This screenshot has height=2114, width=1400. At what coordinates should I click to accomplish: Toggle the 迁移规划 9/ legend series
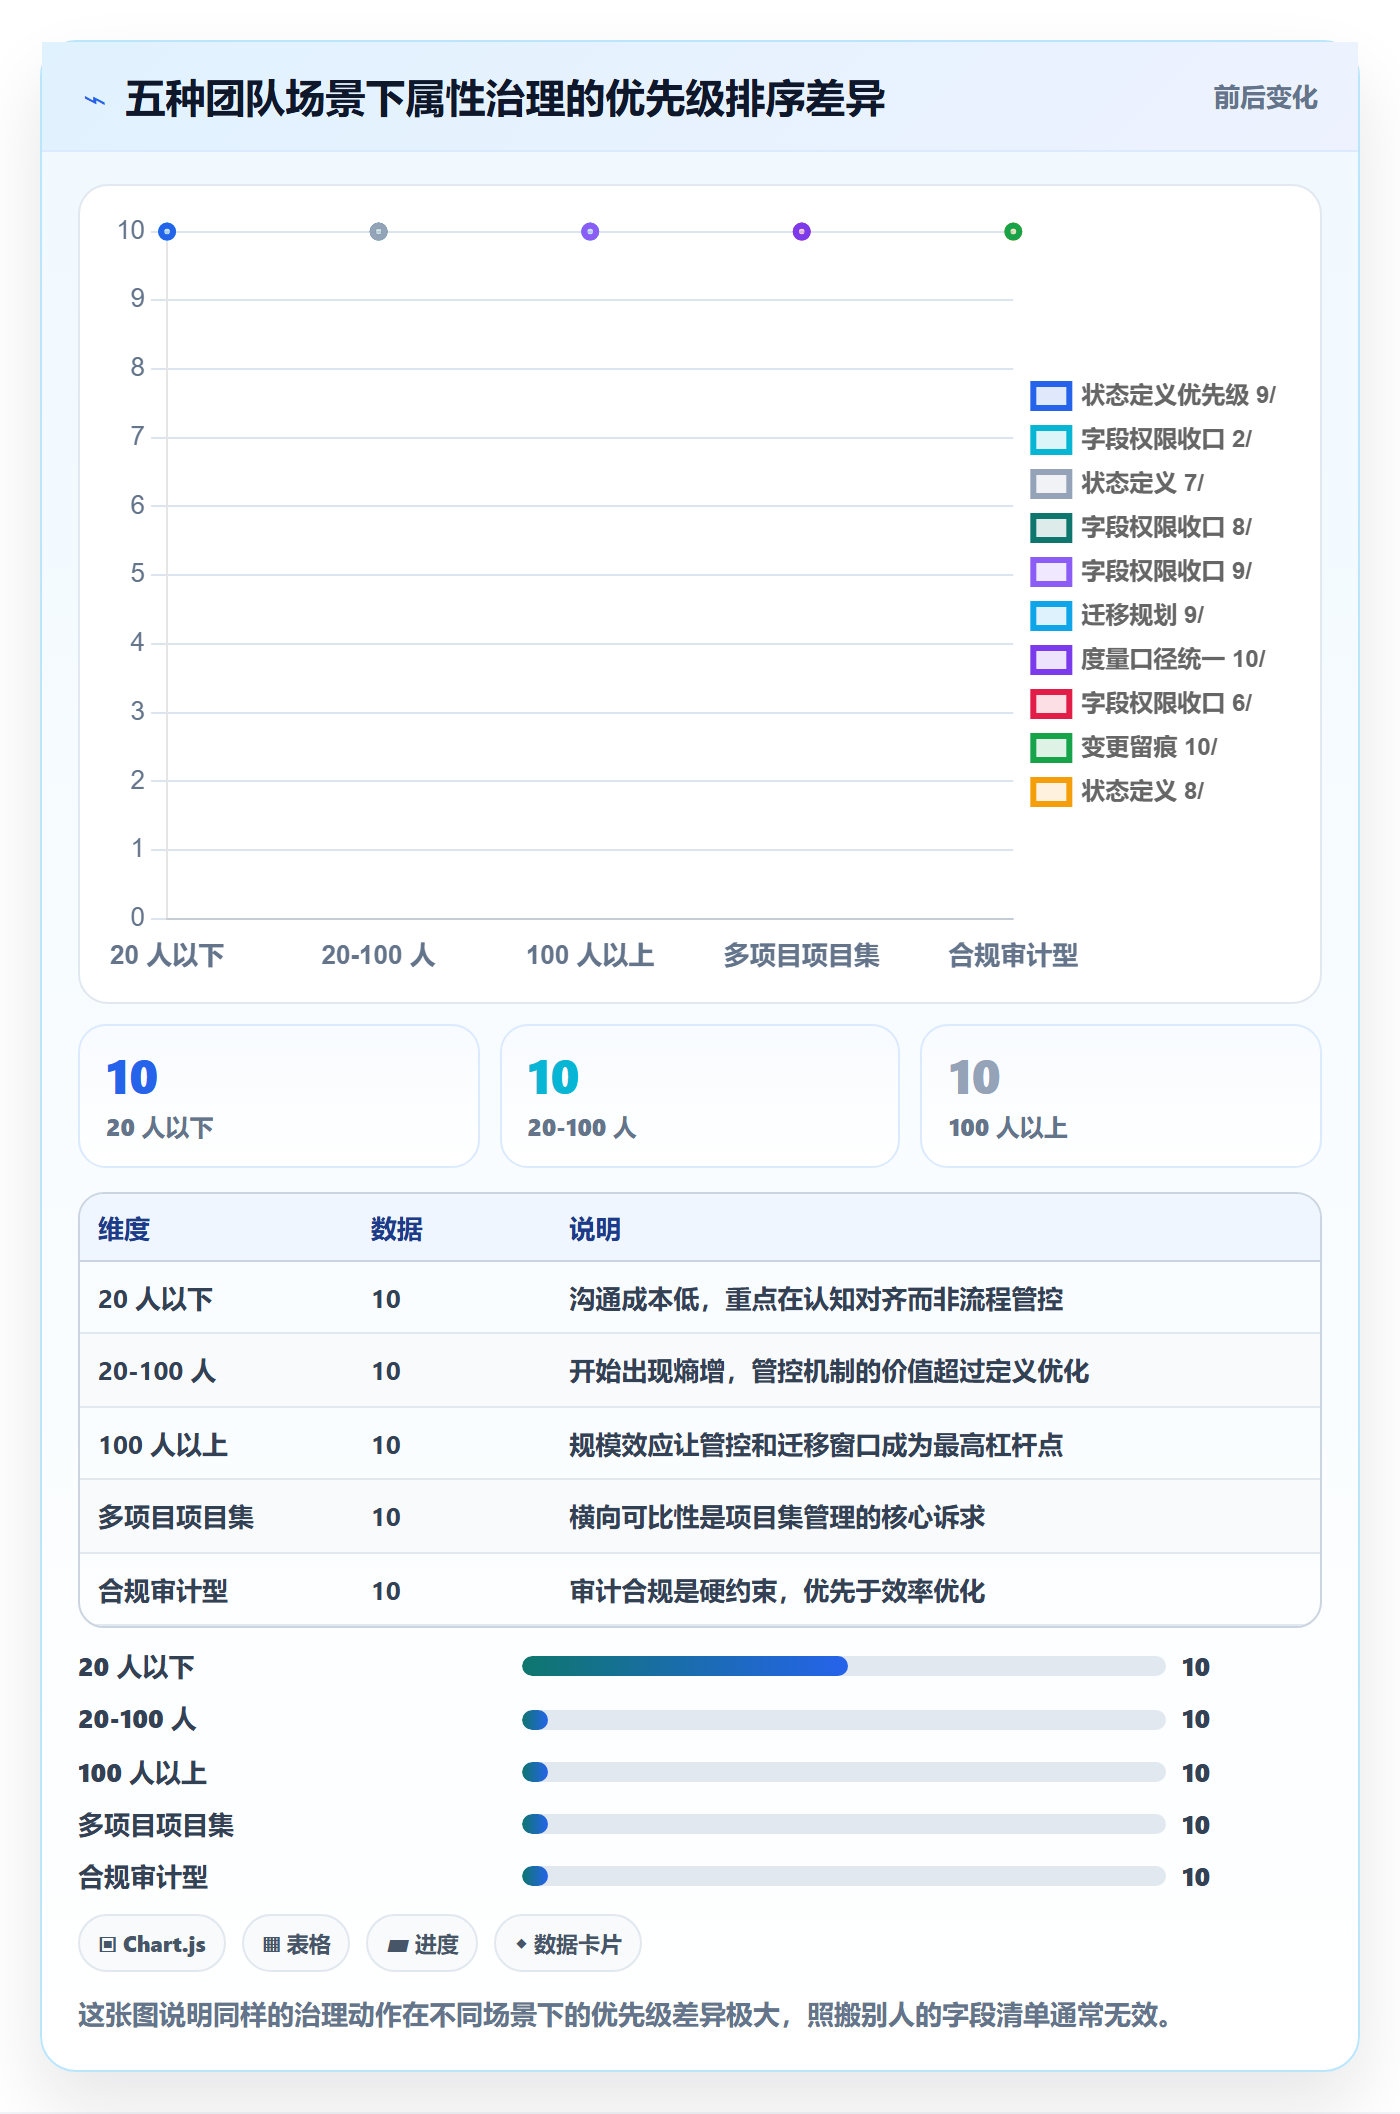click(1117, 615)
